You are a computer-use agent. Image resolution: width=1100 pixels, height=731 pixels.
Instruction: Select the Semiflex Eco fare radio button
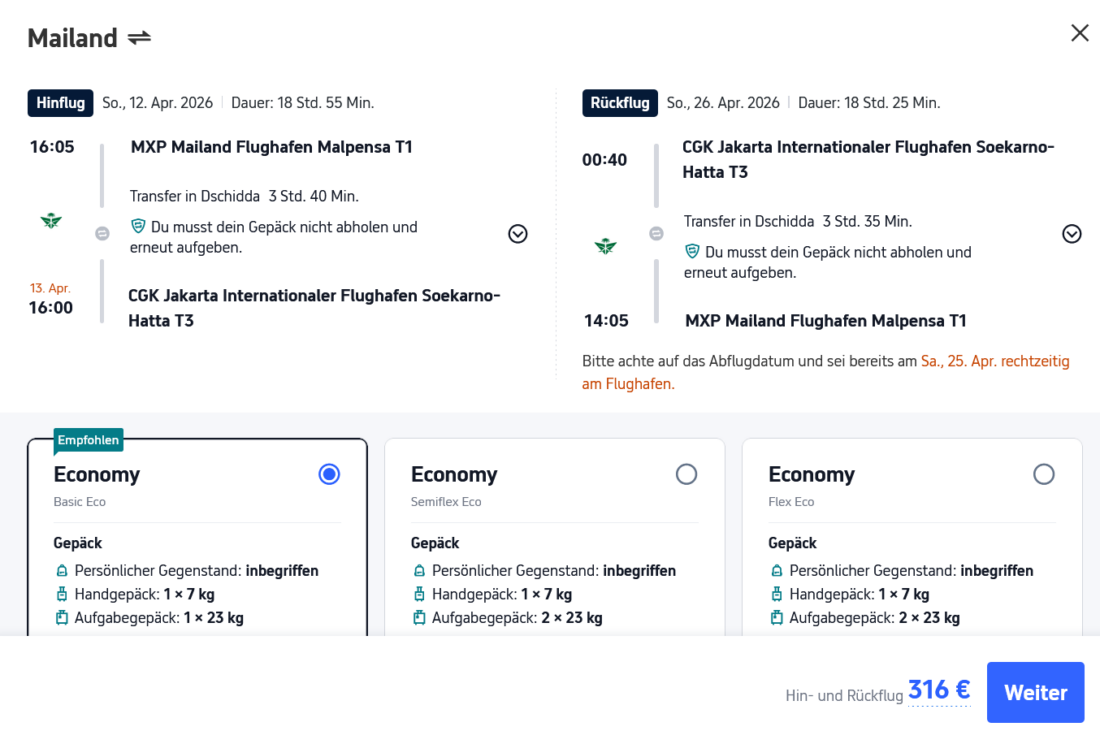[686, 474]
